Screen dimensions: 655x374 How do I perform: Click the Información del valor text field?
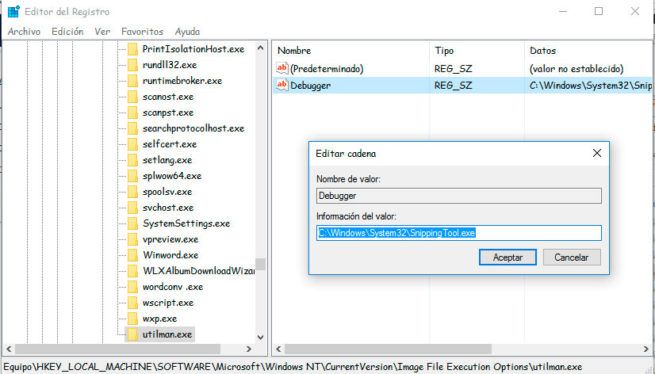pos(459,233)
